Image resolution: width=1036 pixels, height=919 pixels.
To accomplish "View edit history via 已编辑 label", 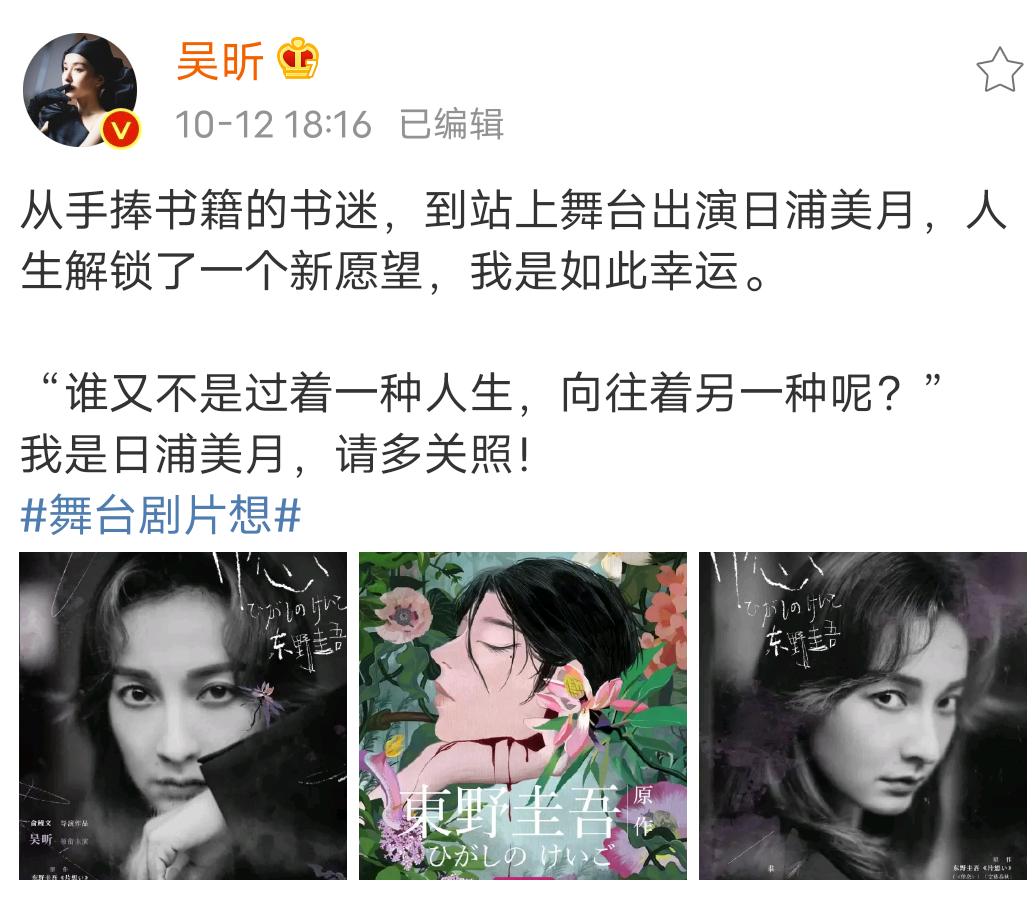I will [x=452, y=124].
